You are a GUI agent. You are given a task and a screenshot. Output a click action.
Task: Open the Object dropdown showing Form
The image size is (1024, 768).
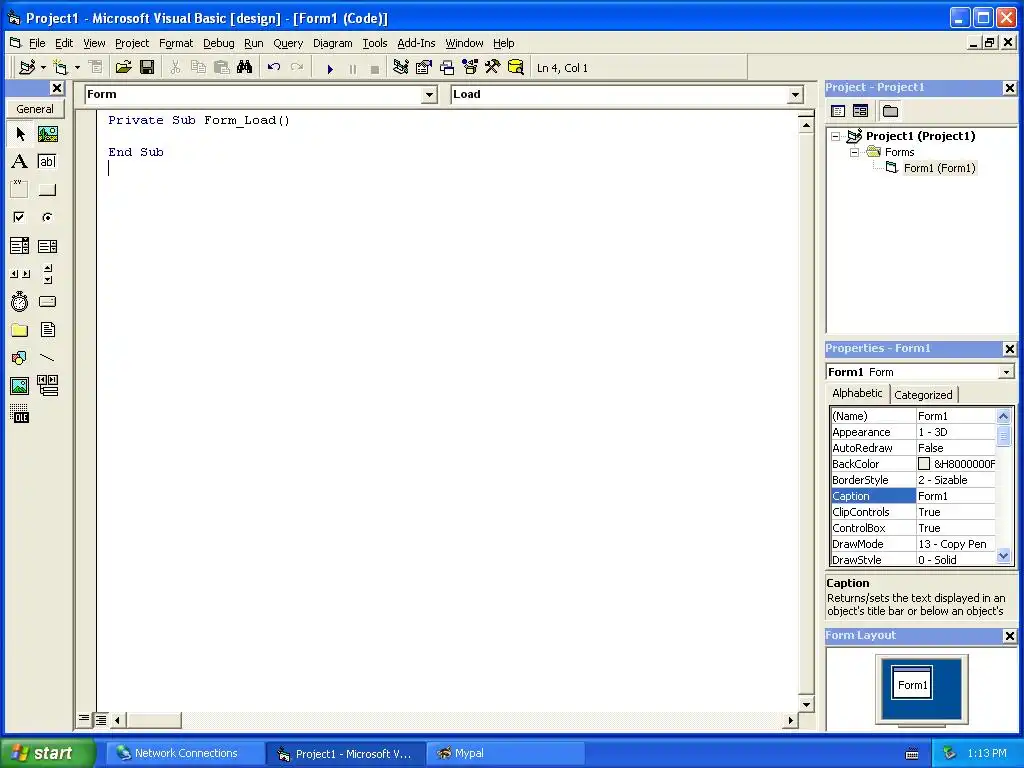(429, 95)
